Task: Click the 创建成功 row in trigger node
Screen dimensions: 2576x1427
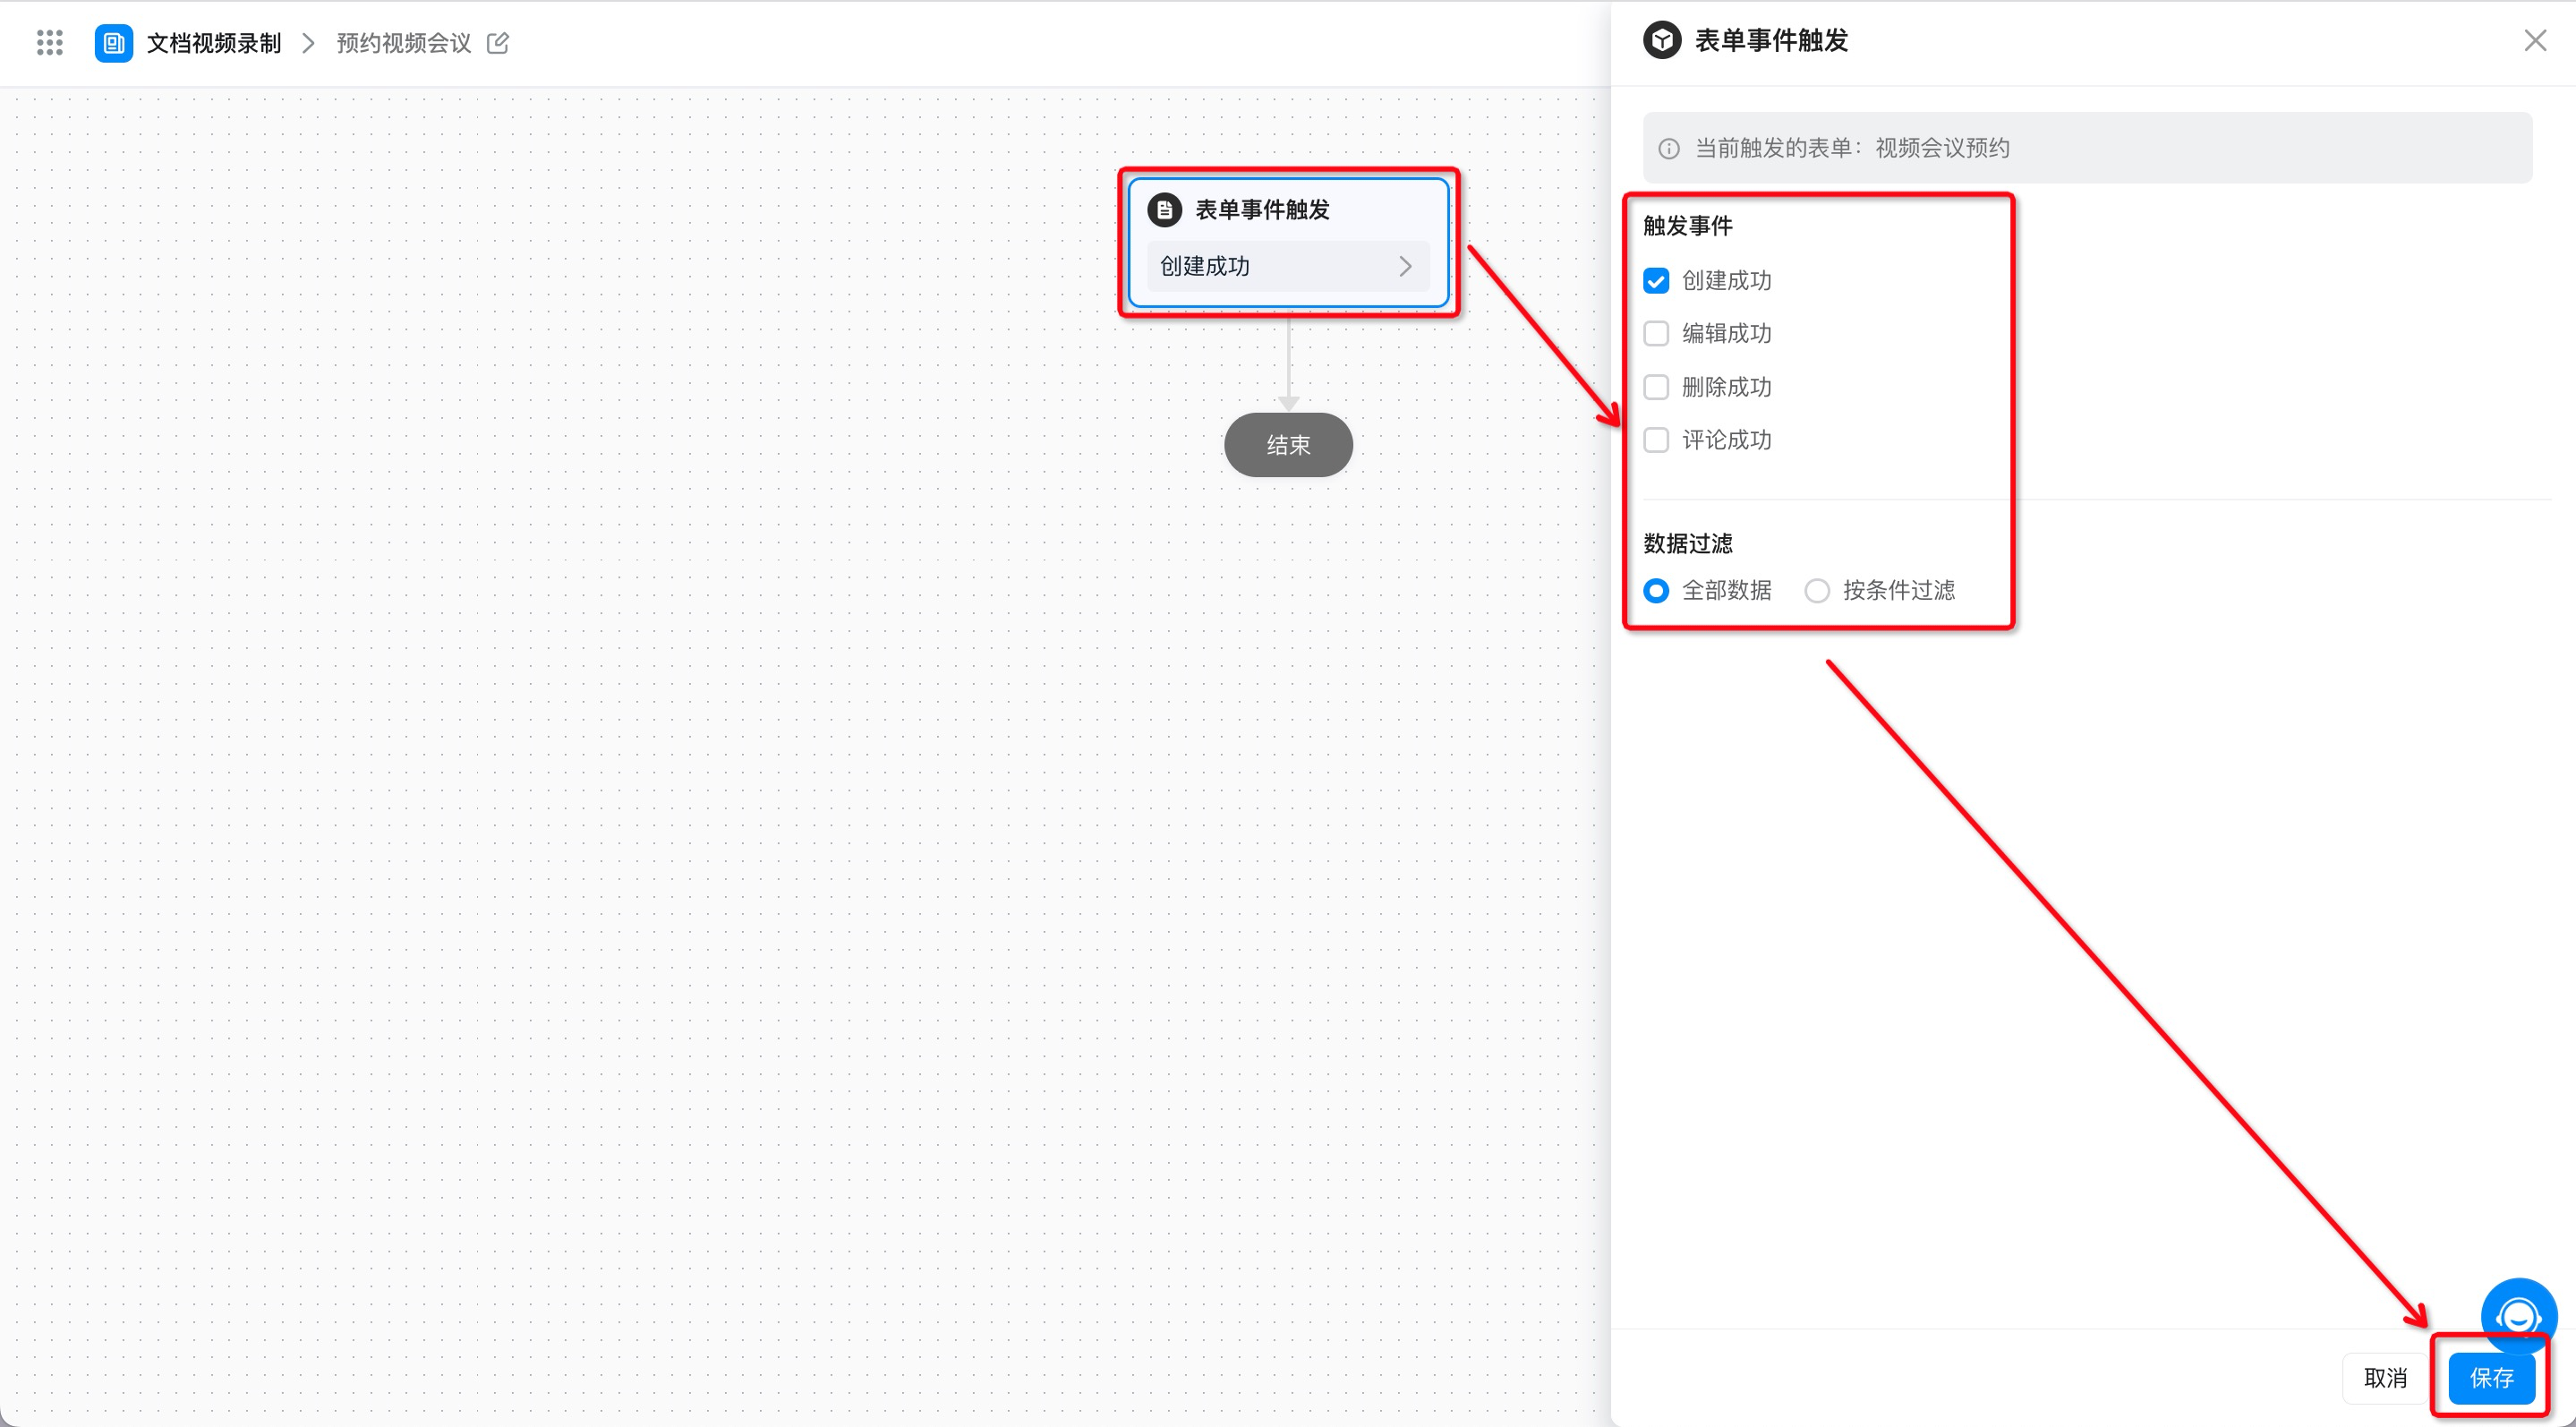Action: tap(1288, 266)
